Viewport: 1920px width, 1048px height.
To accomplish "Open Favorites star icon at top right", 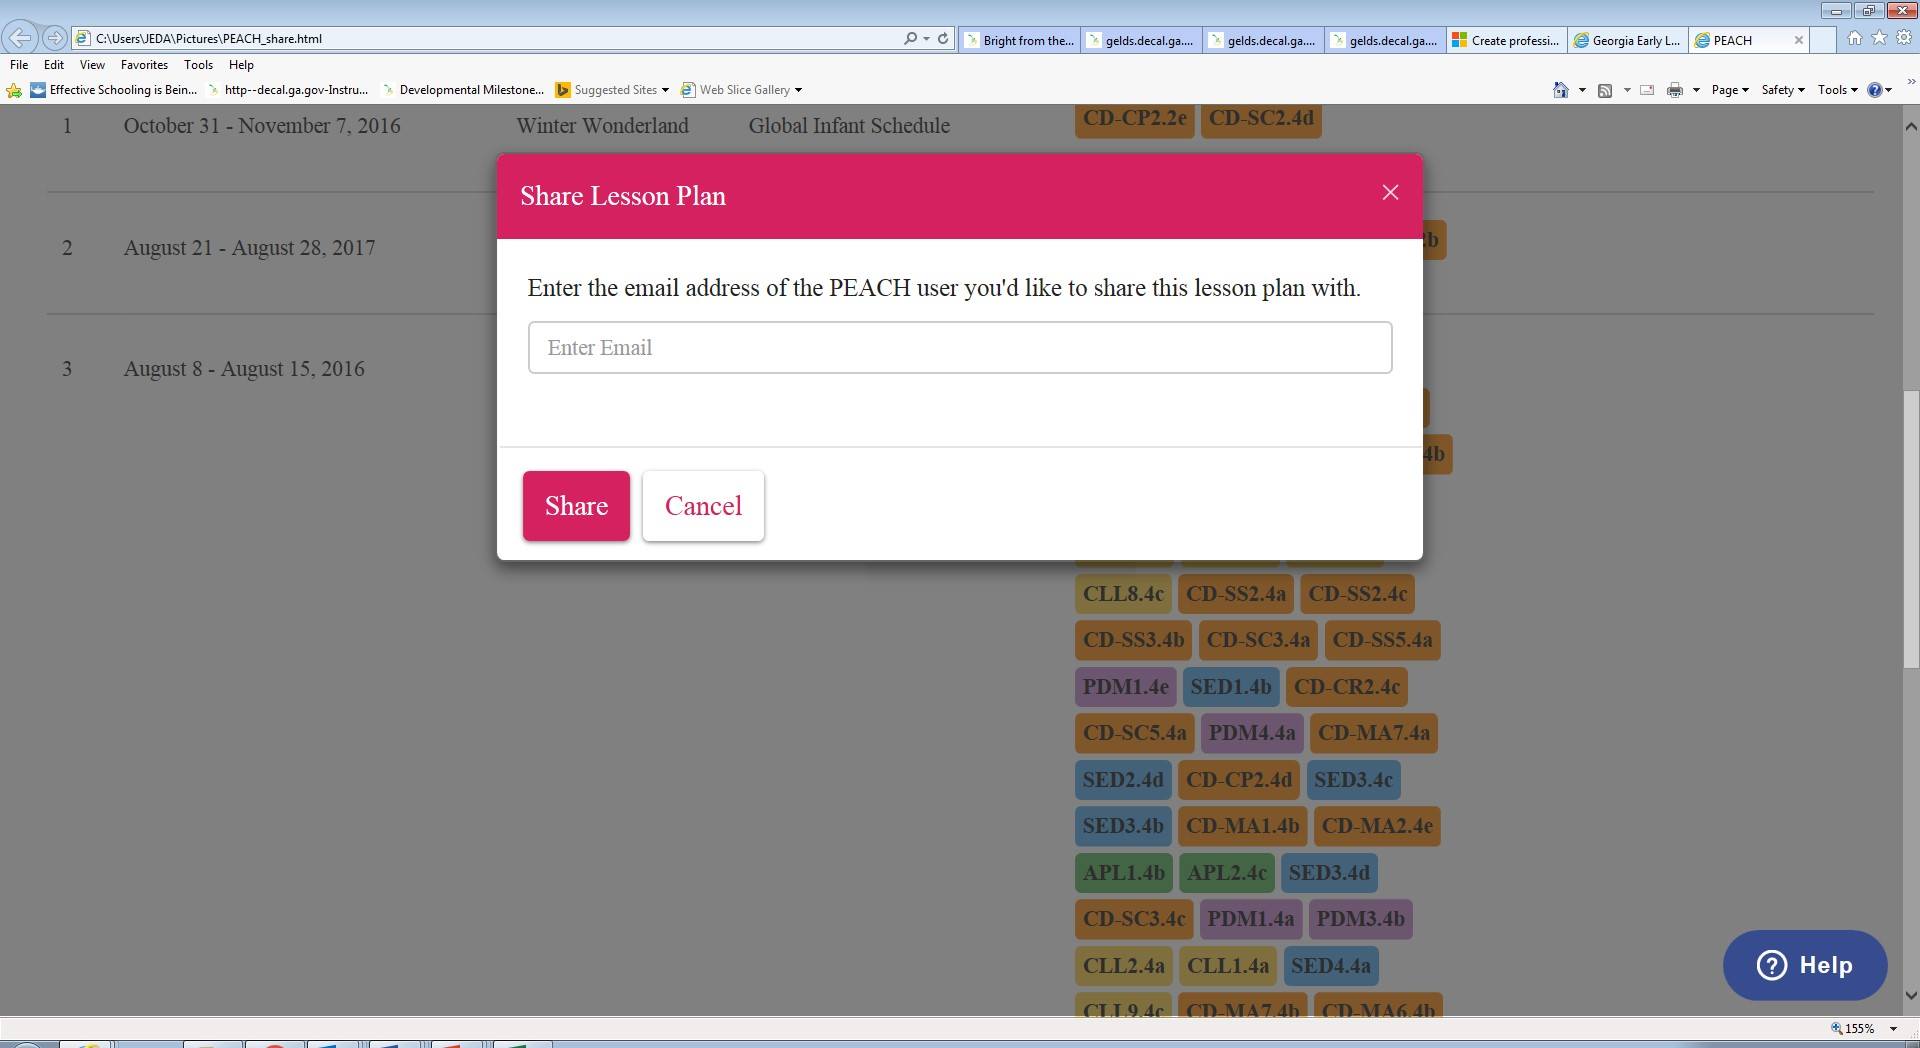I will point(1879,38).
